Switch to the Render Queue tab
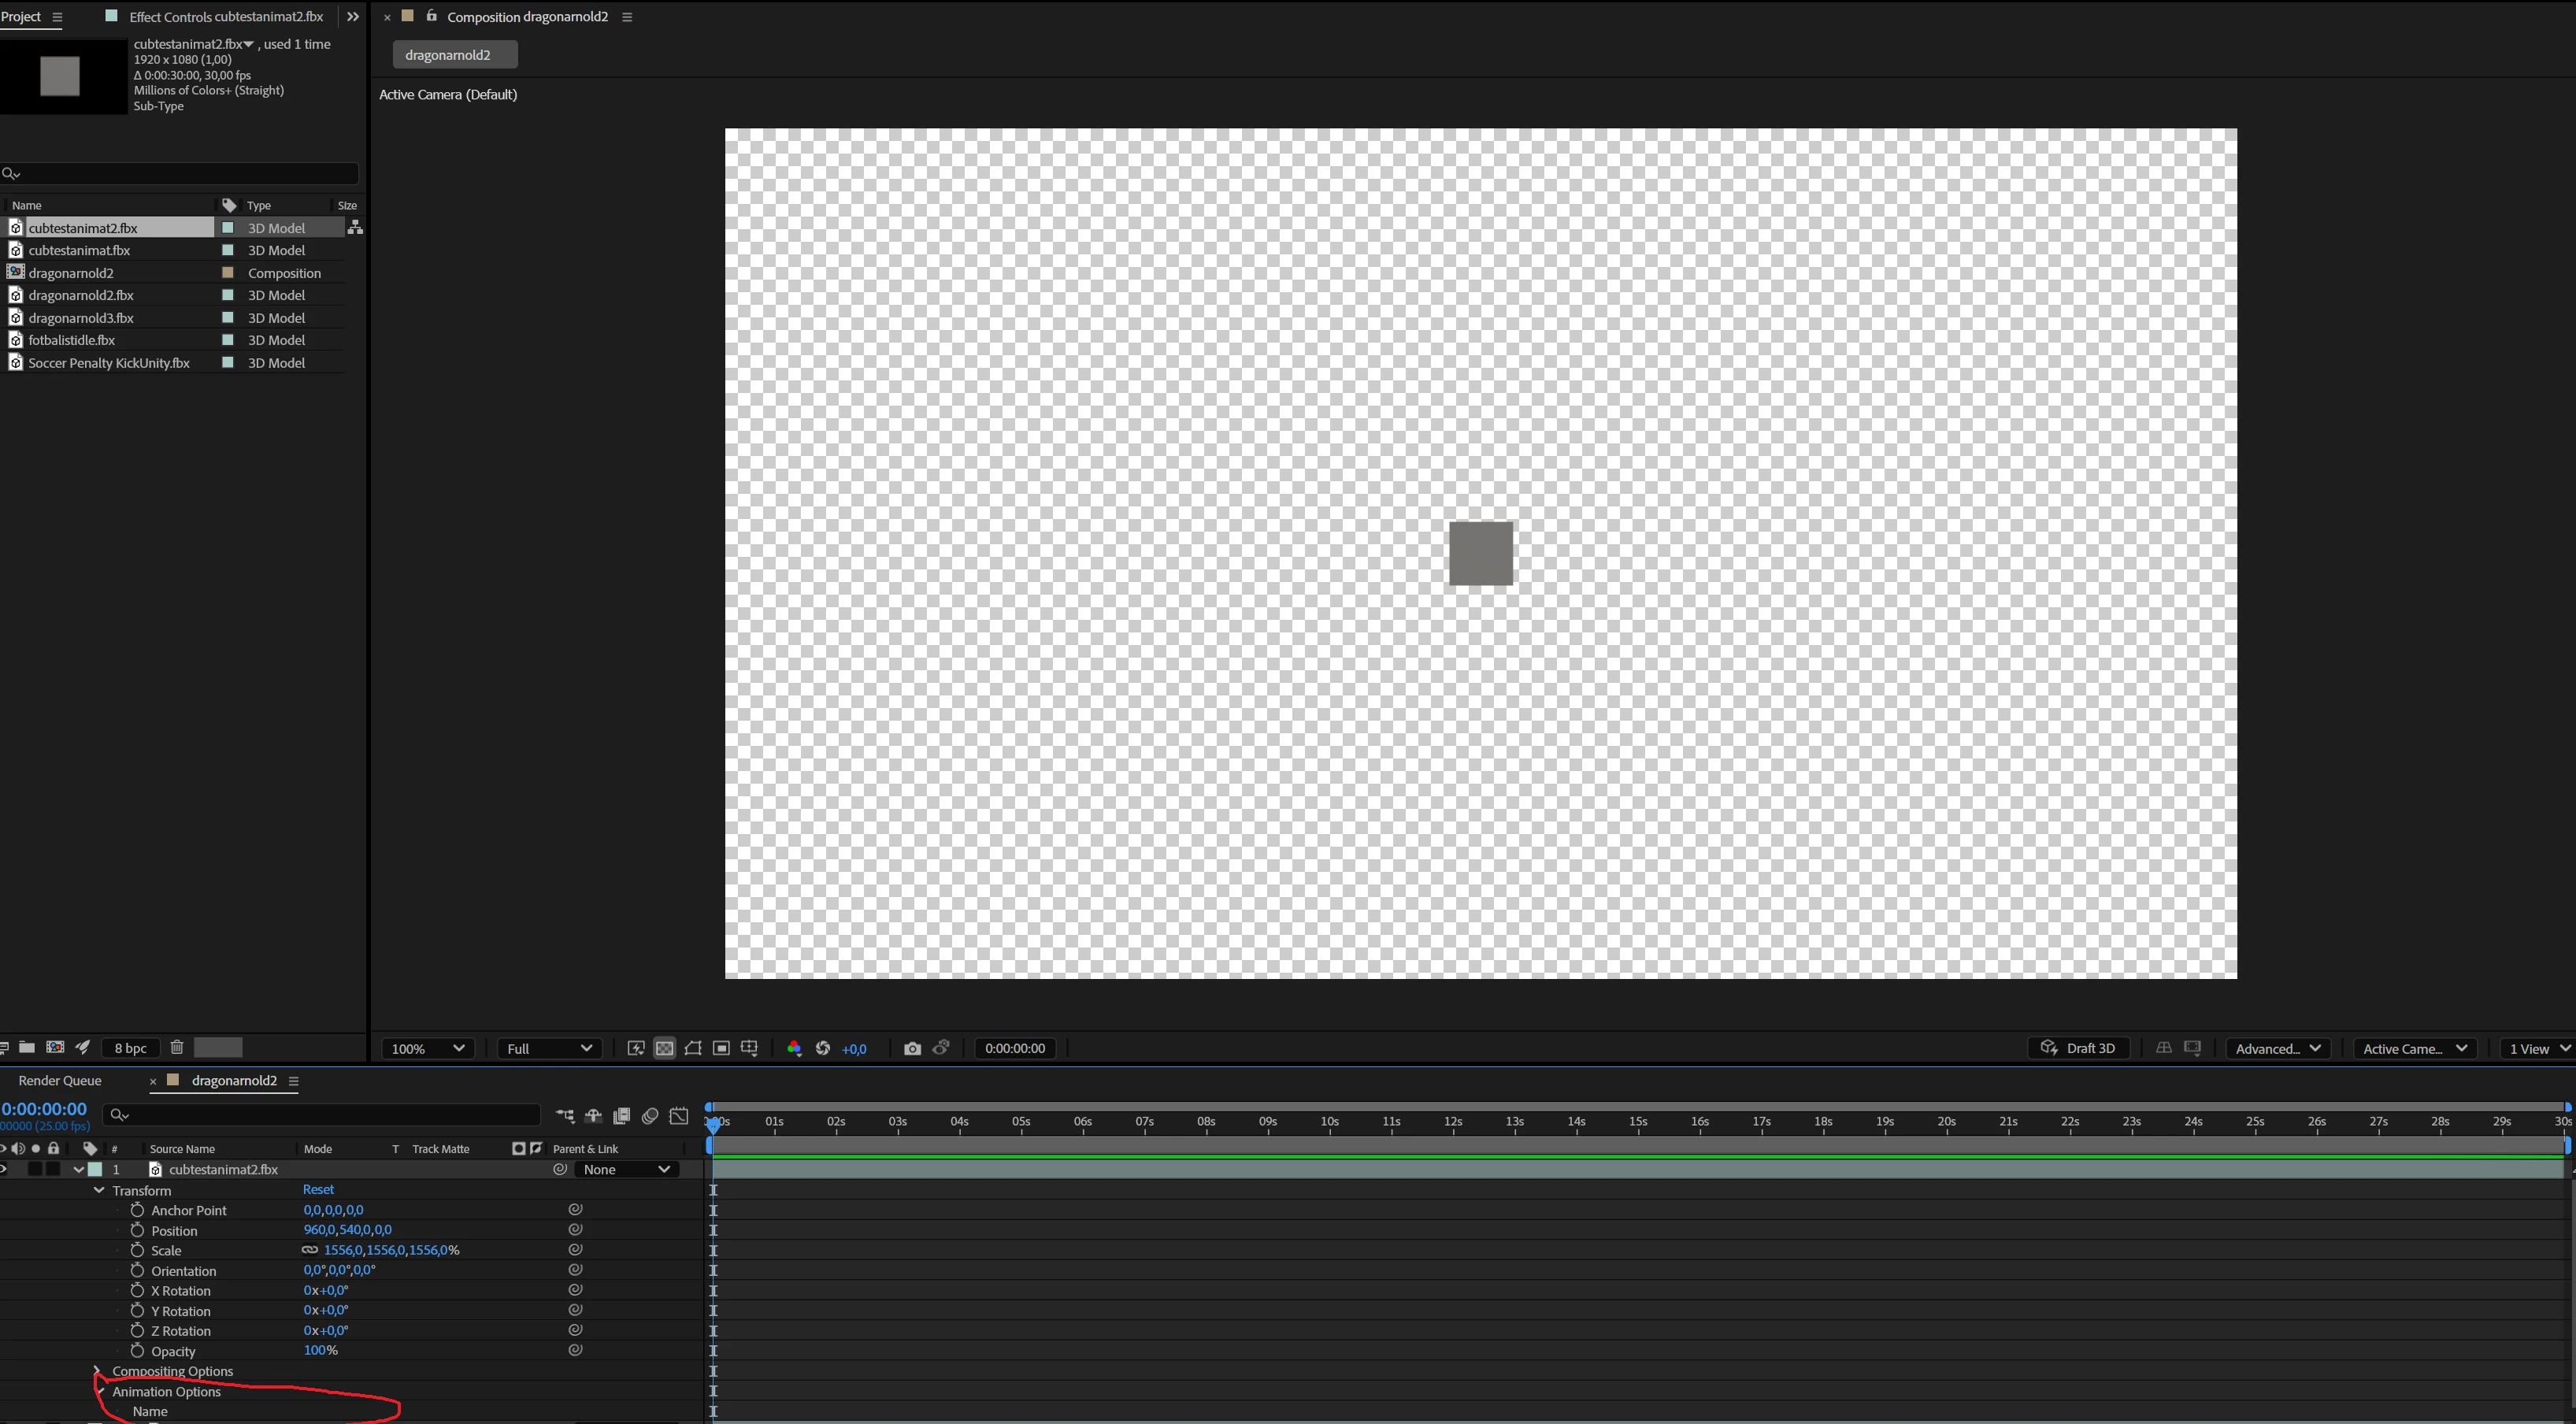Viewport: 2576px width, 1424px height. [59, 1080]
